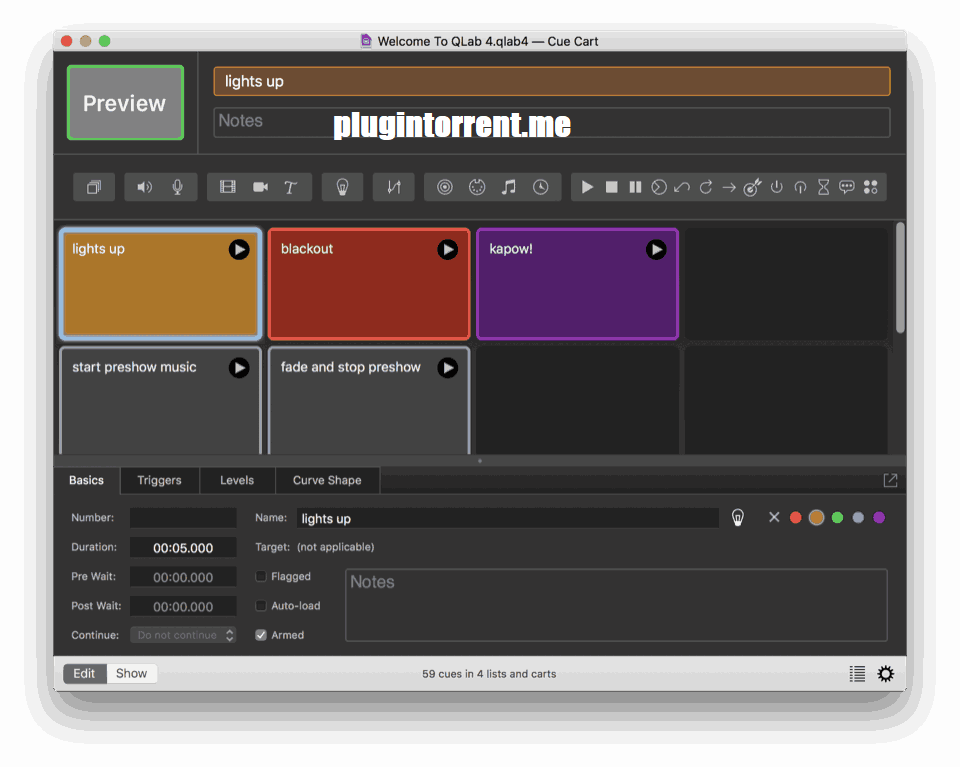
Task: Add a Group cue from the toolbar
Action: coord(94,187)
